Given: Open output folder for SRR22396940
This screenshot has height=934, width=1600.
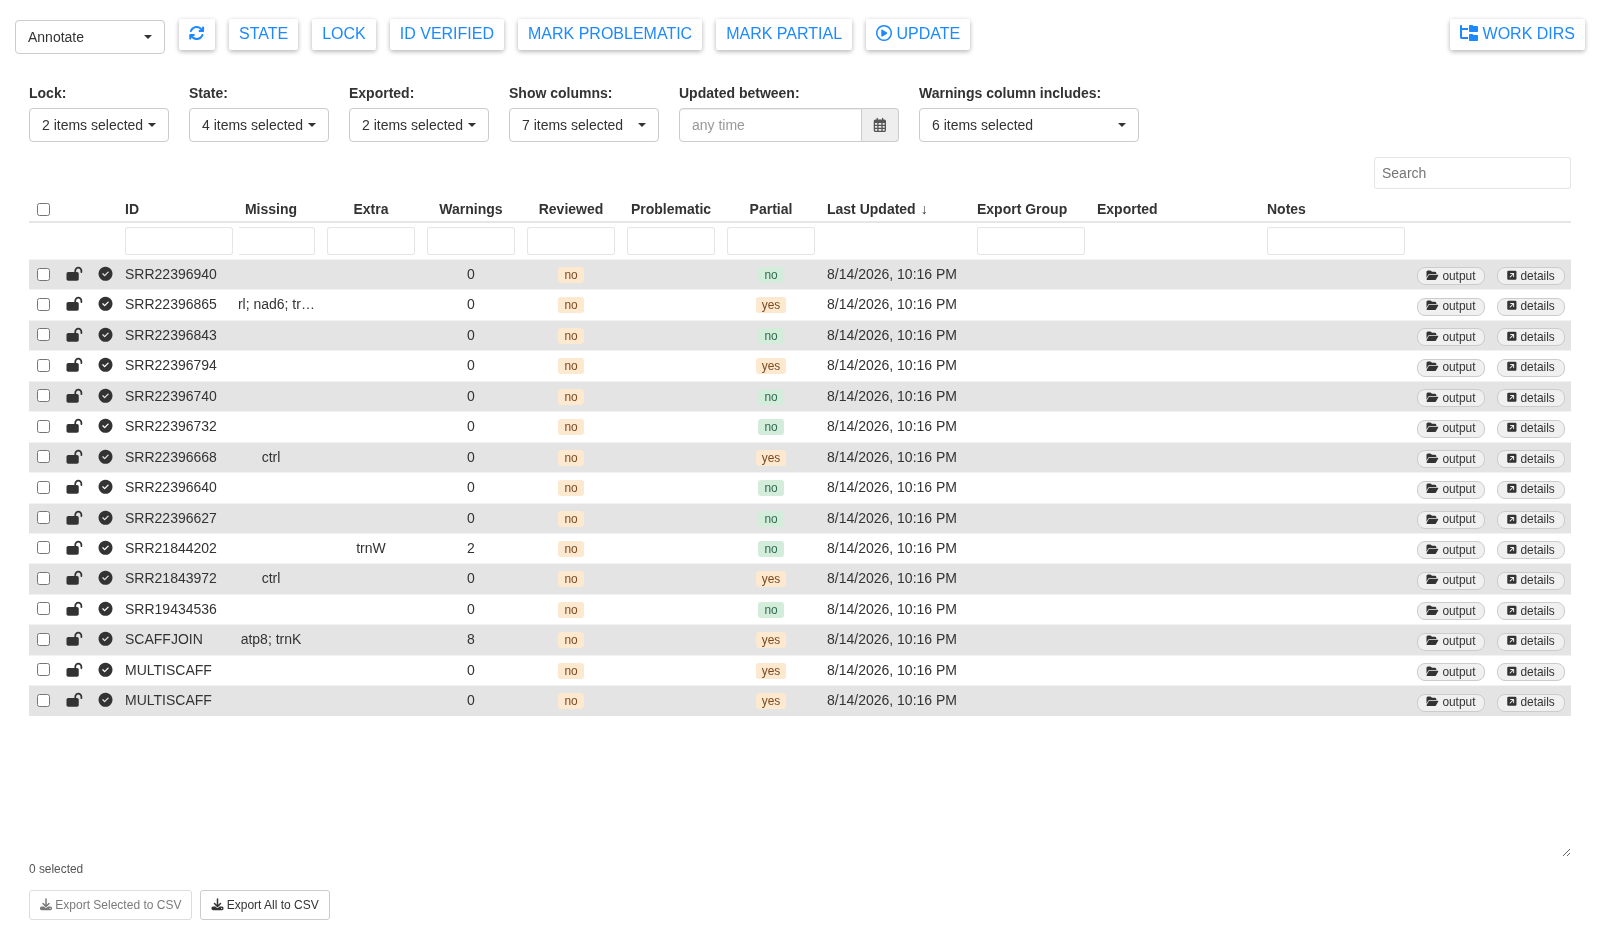Looking at the screenshot, I should pyautogui.click(x=1451, y=276).
